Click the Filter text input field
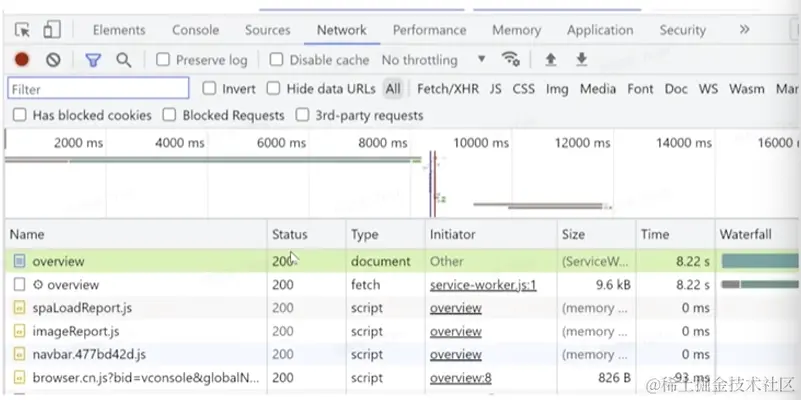This screenshot has width=801, height=400. tap(99, 89)
